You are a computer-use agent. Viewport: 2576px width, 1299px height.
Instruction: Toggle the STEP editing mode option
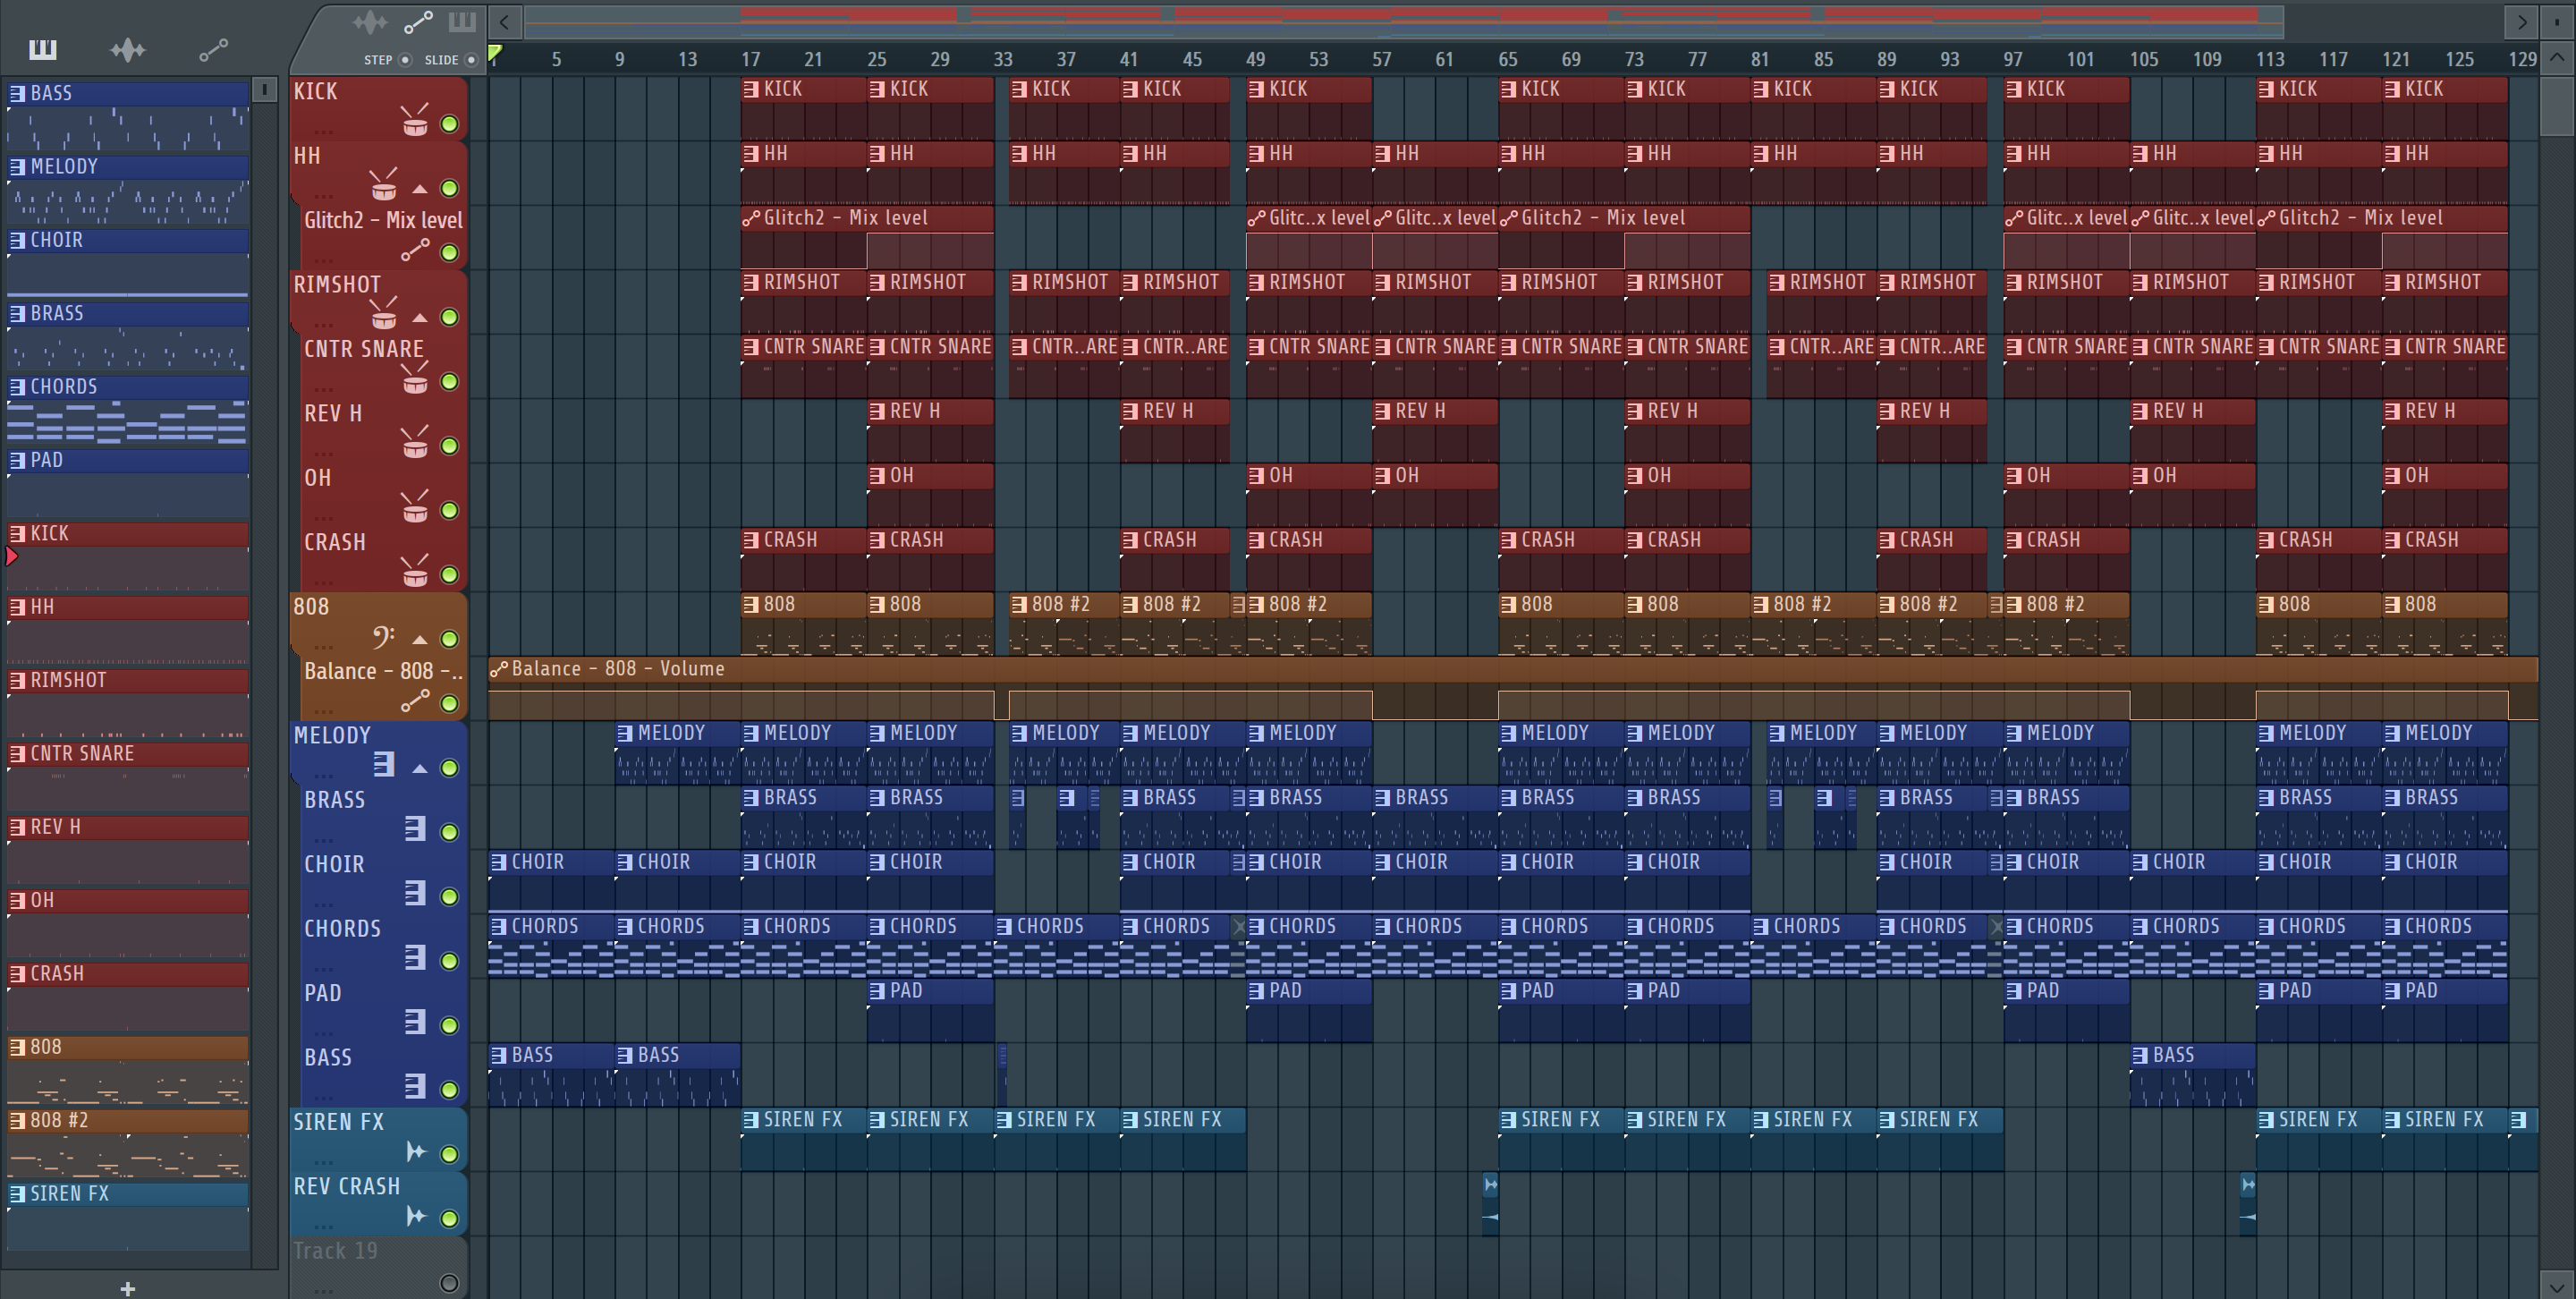405,60
